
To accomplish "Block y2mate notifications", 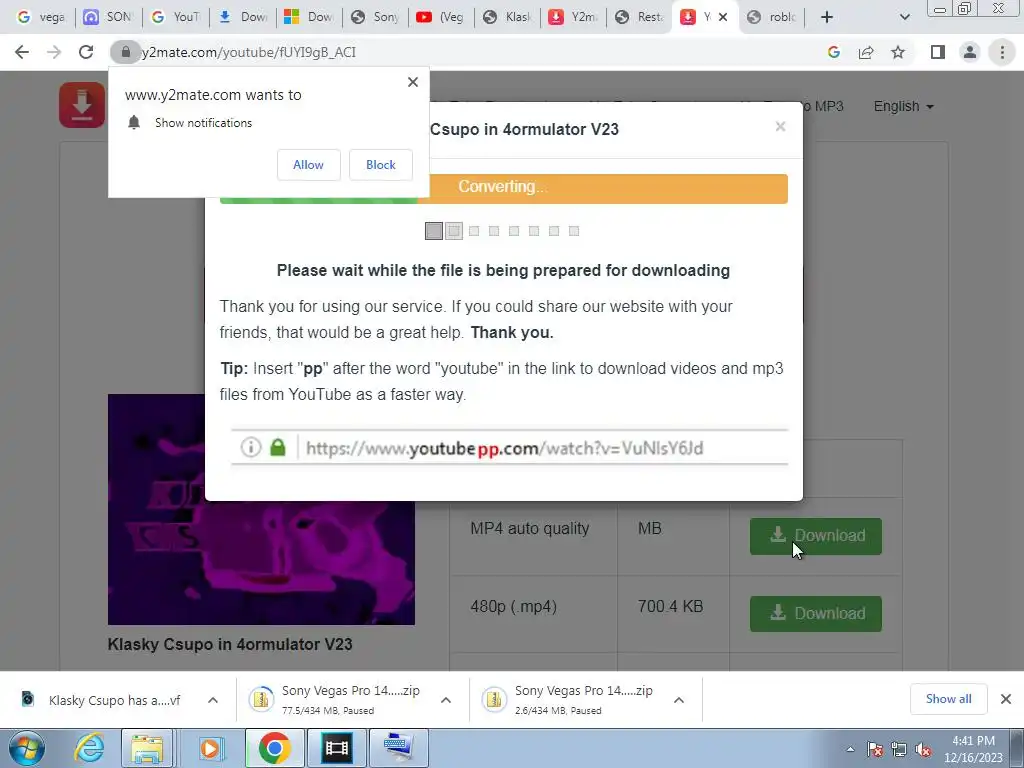I will coord(381,165).
